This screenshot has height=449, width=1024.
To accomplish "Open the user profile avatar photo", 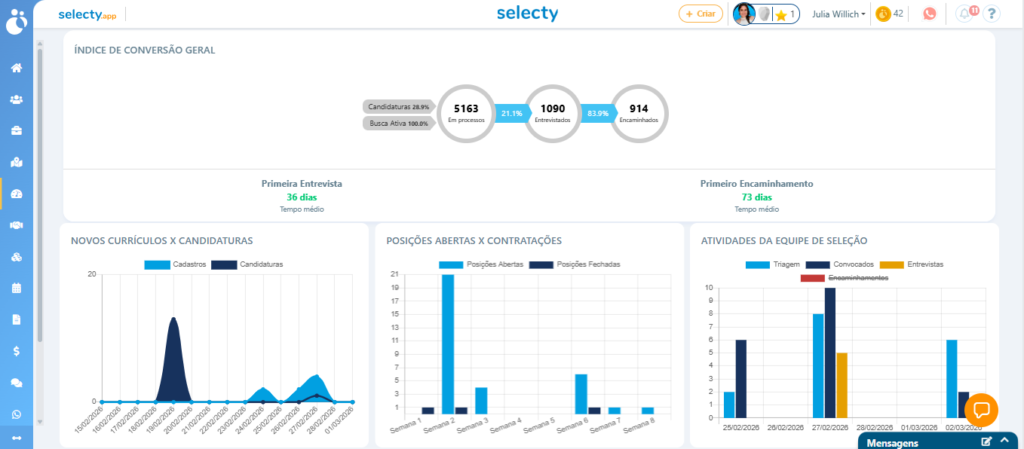I will tap(744, 14).
